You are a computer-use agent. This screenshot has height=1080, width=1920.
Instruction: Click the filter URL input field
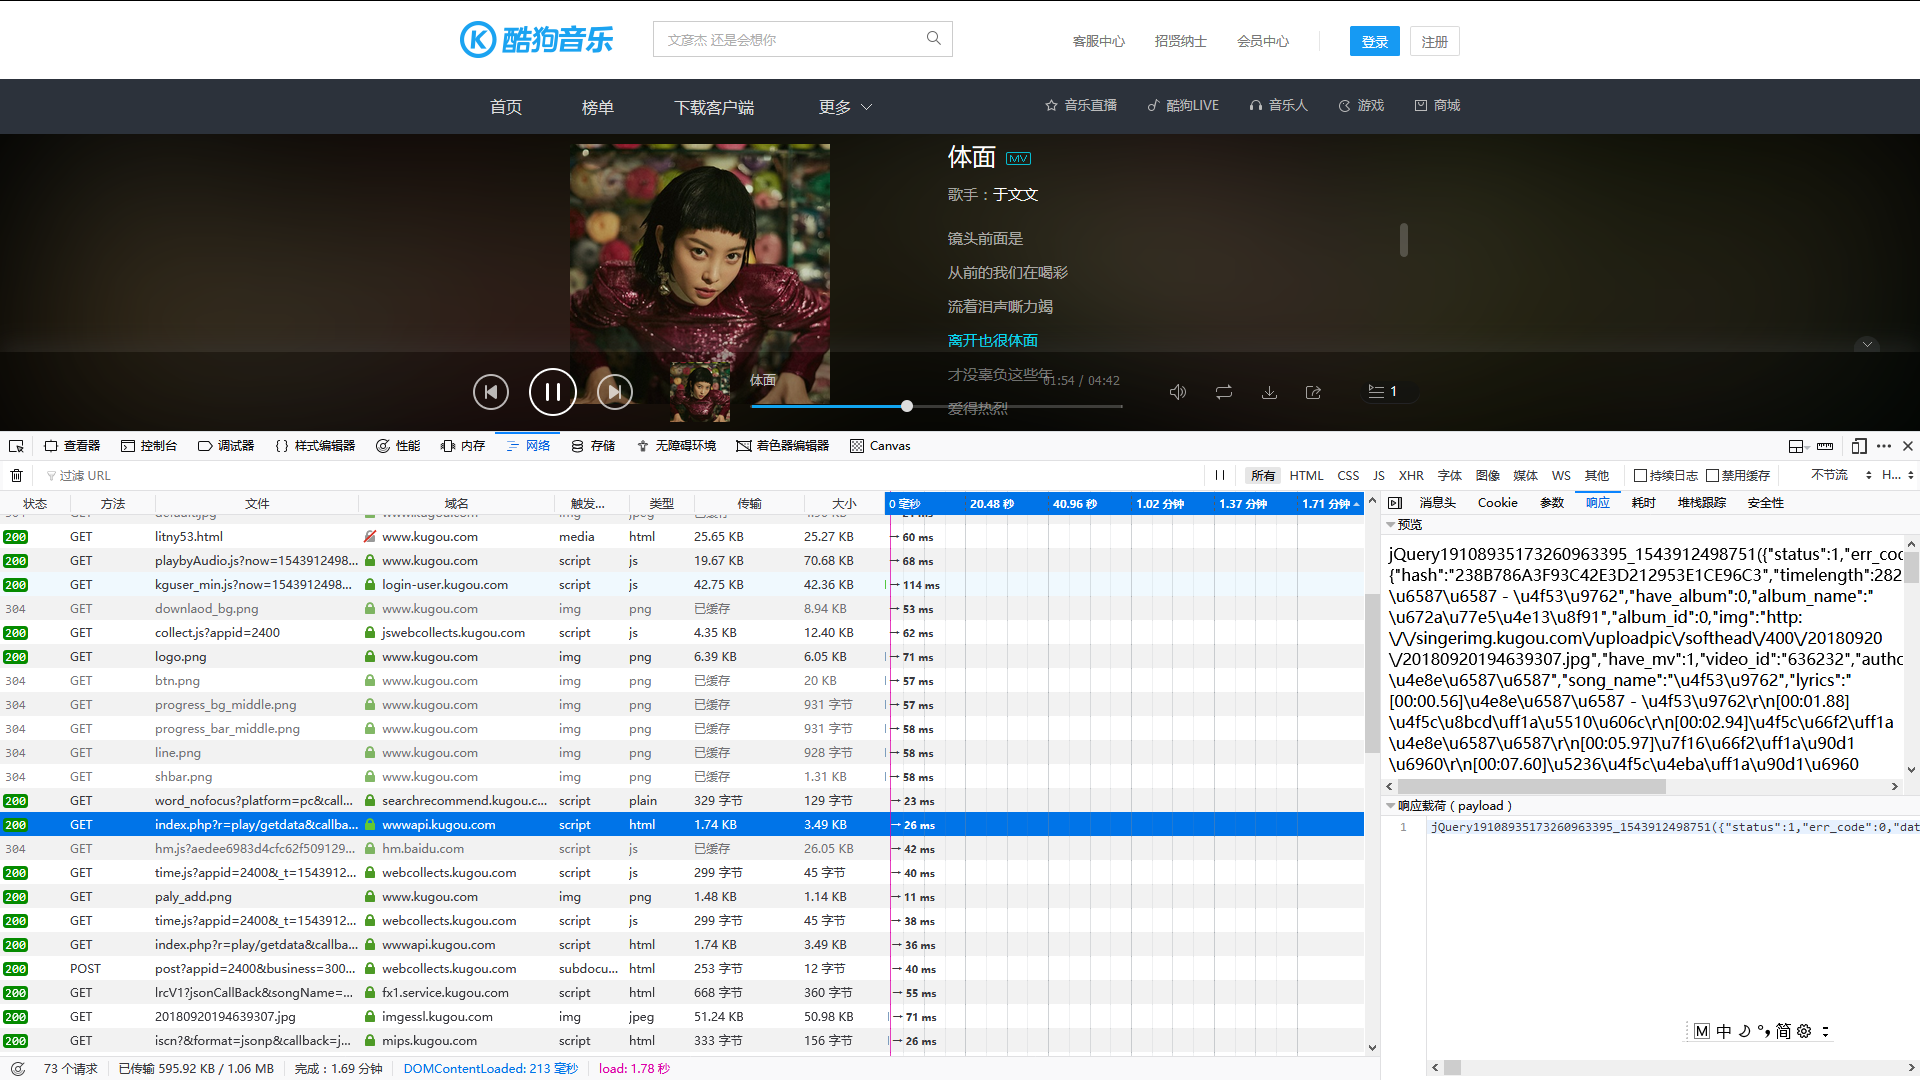[x=620, y=475]
